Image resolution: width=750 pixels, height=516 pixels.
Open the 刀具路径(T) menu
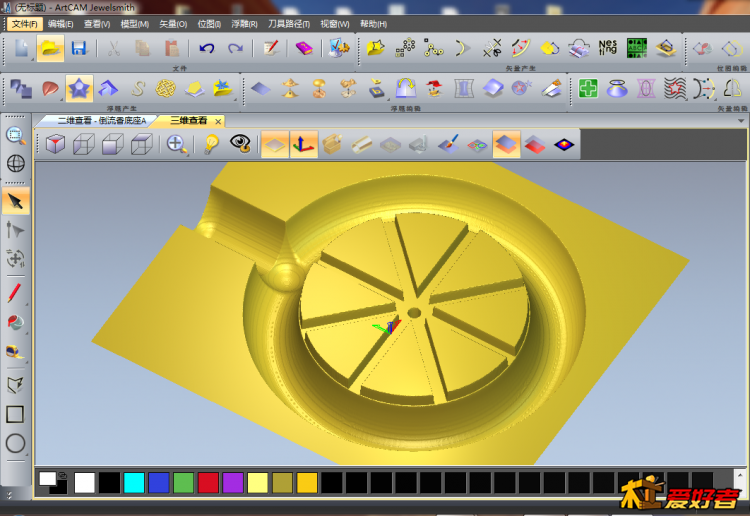pyautogui.click(x=289, y=23)
